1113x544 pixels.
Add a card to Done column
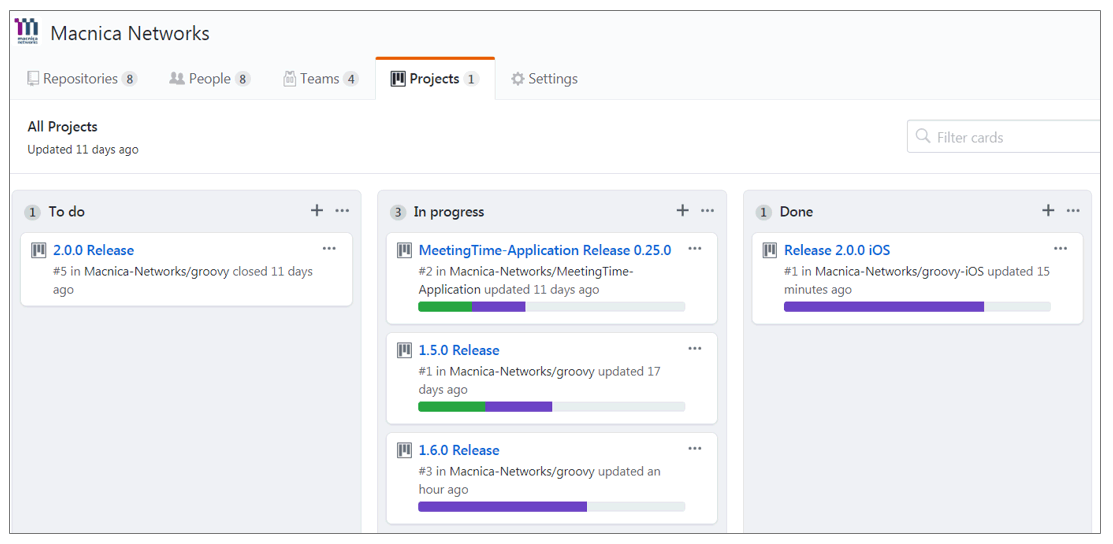coord(1048,210)
